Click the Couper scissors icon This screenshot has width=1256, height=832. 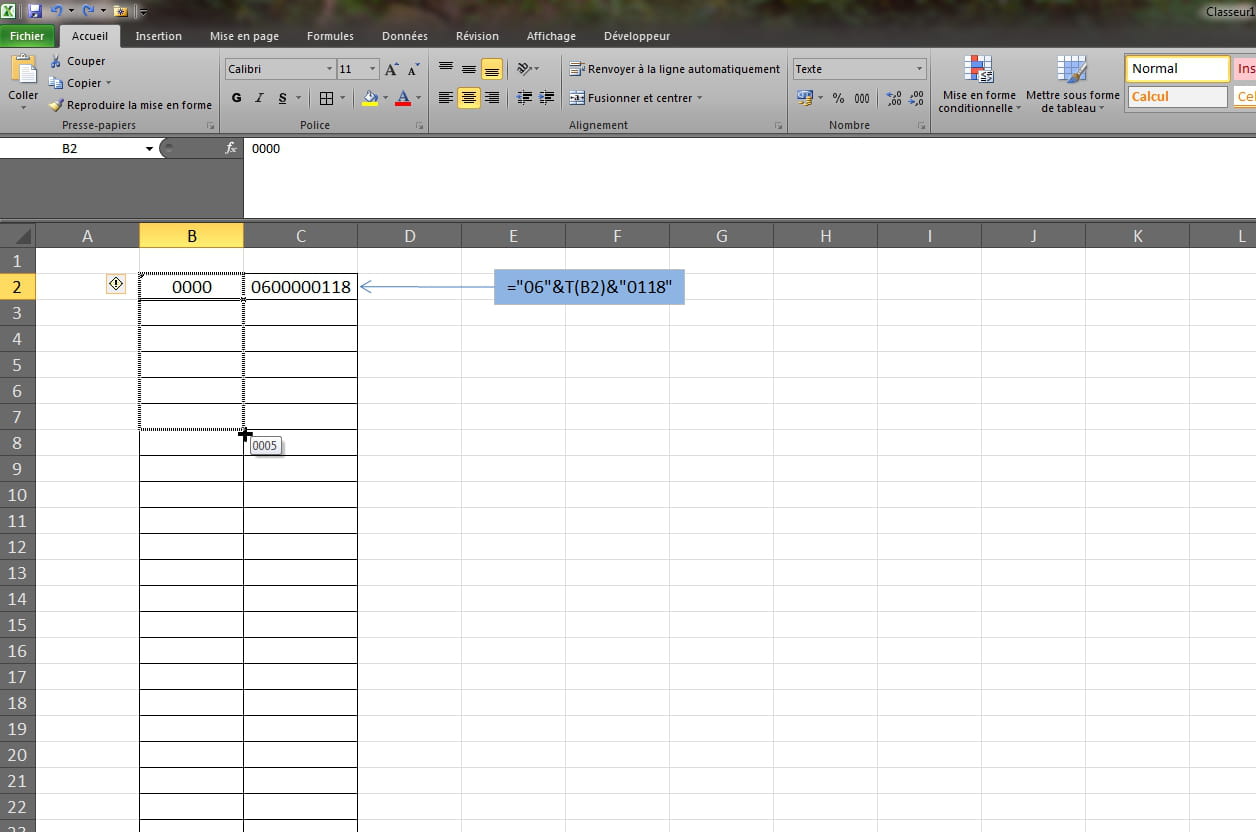[x=56, y=61]
